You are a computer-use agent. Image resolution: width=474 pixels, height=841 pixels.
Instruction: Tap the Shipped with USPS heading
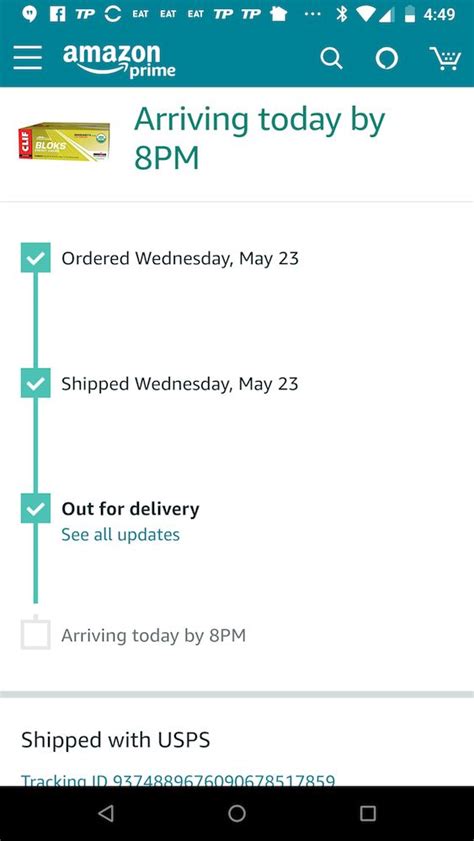(x=115, y=740)
